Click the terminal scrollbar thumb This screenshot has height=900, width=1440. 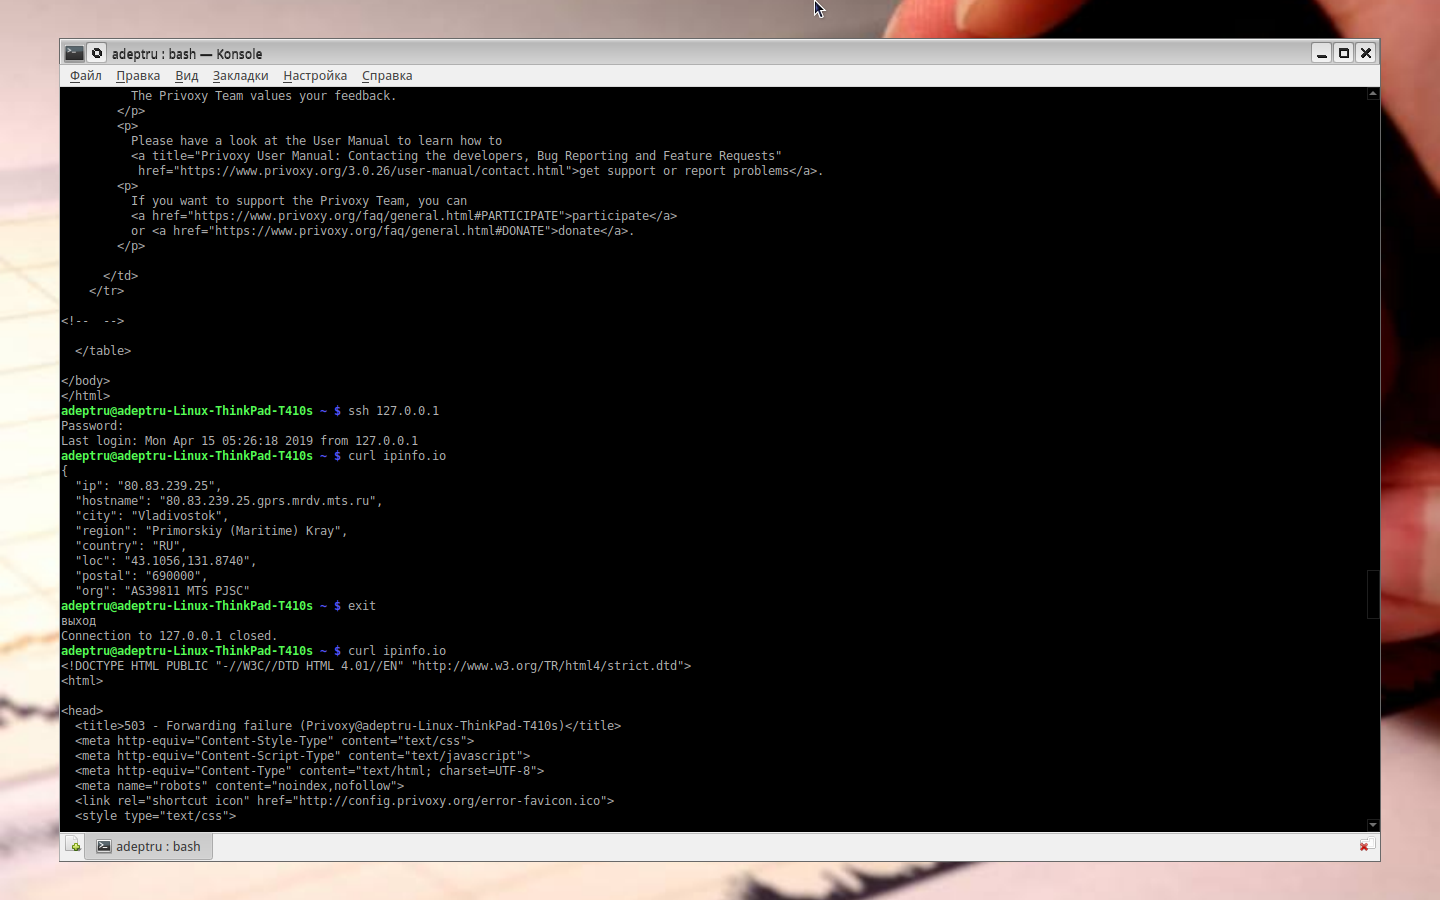(1373, 594)
